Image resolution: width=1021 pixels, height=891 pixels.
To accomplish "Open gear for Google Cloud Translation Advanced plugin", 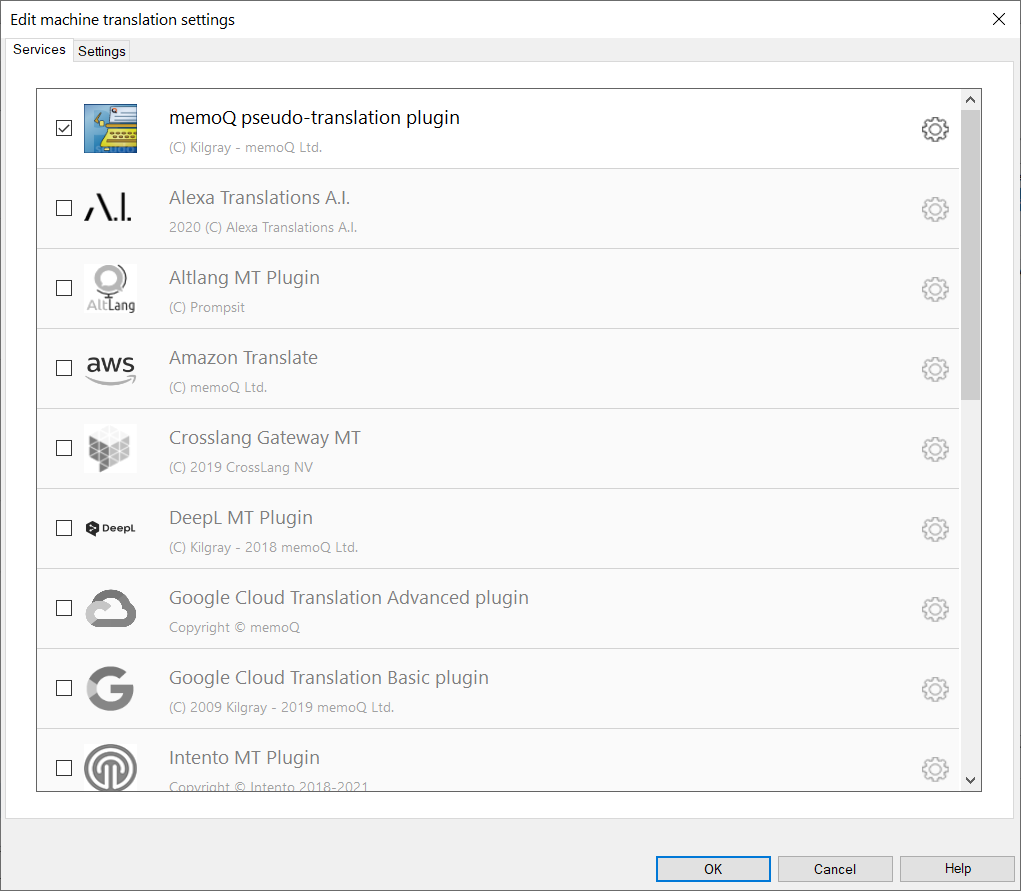I will coord(935,610).
